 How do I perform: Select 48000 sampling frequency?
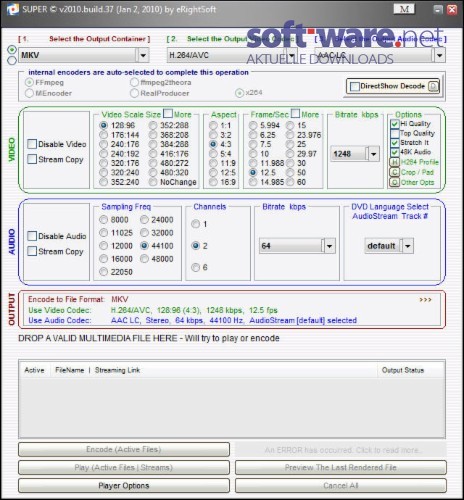tap(144, 259)
